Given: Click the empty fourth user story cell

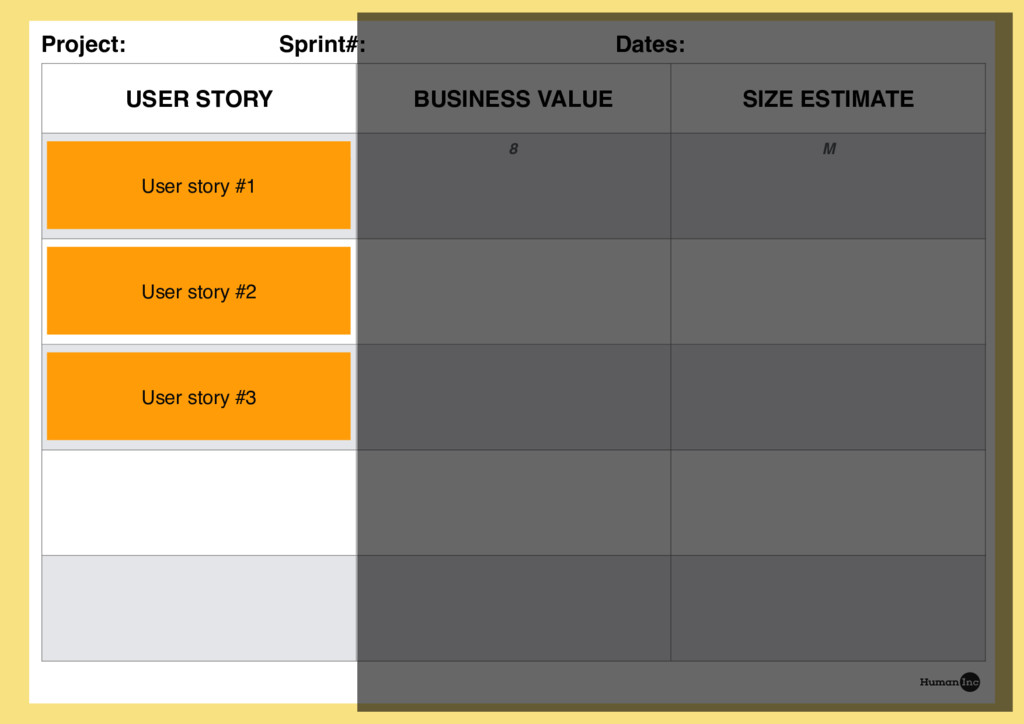Looking at the screenshot, I should point(199,502).
